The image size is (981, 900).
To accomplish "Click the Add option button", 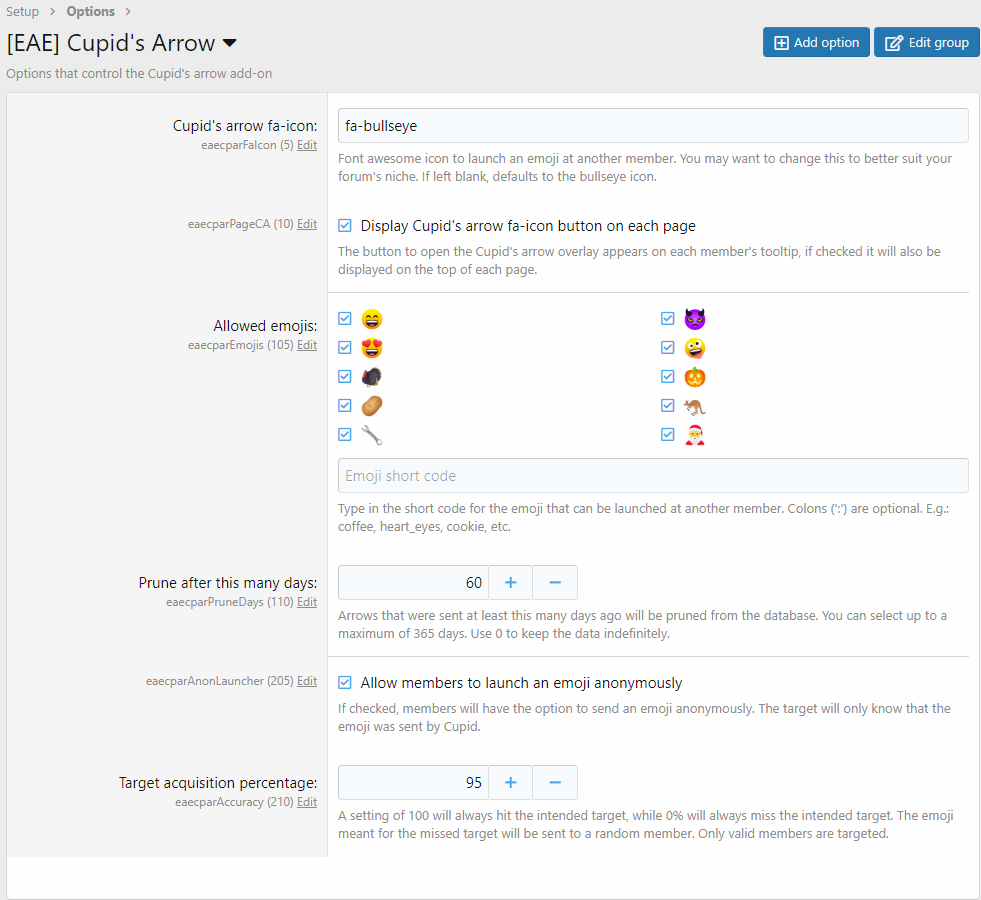I will pos(816,42).
